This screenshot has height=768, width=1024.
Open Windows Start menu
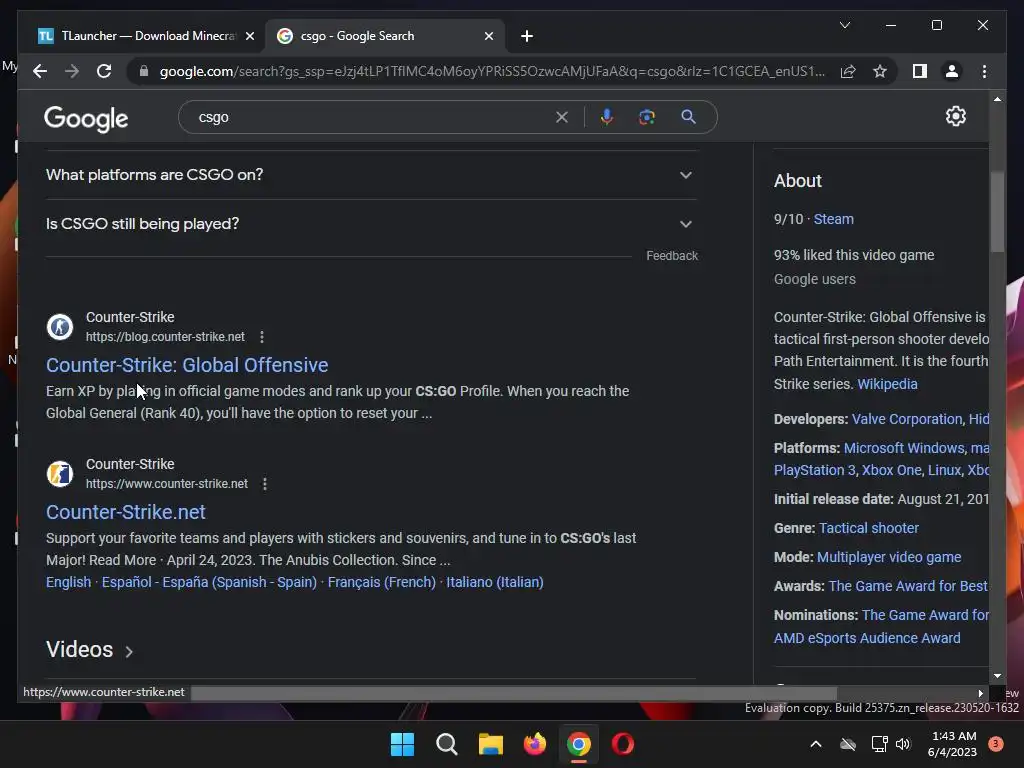coord(402,744)
